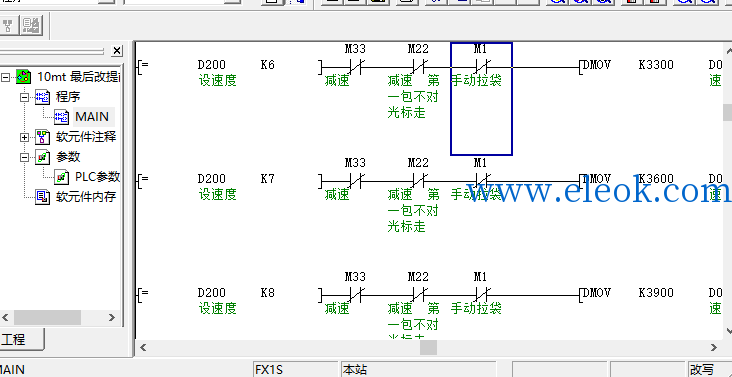Select the 参数 parameter folder icon
The height and width of the screenshot is (377, 732).
pyautogui.click(x=42, y=157)
